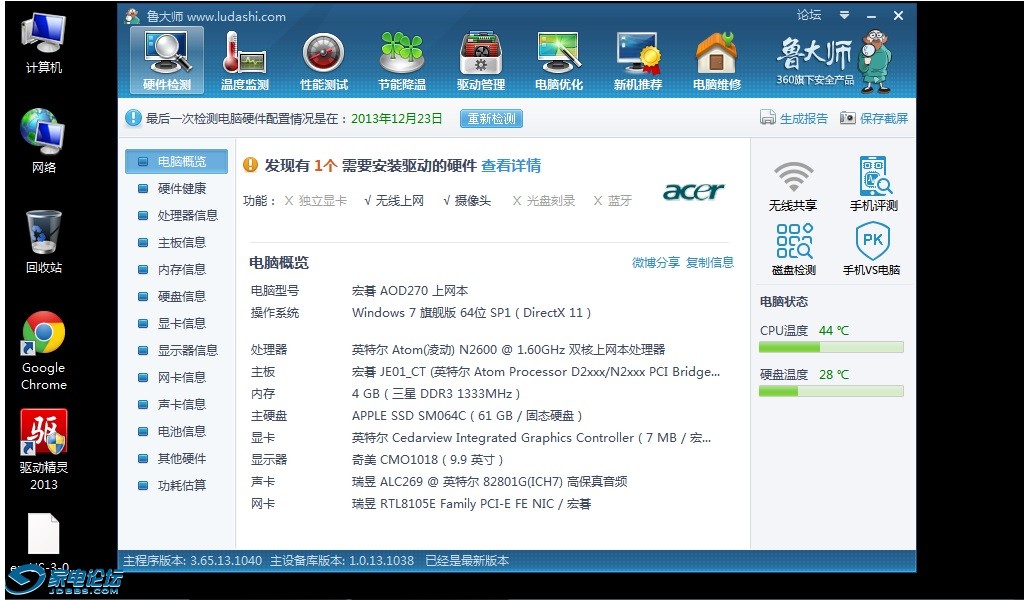
Task: Click the 4 GB 三星 DDR3 memory text
Action: pyautogui.click(x=436, y=394)
